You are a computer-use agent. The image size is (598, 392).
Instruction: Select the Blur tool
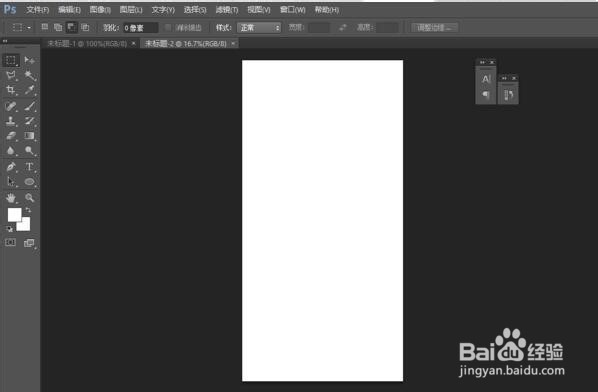click(x=11, y=151)
